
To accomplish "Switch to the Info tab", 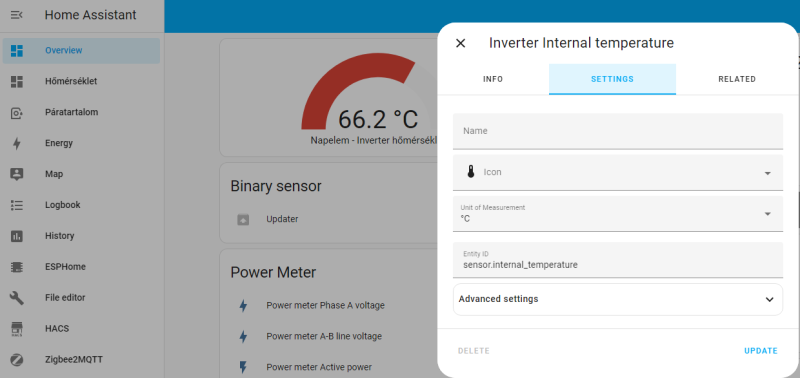I will [493, 79].
